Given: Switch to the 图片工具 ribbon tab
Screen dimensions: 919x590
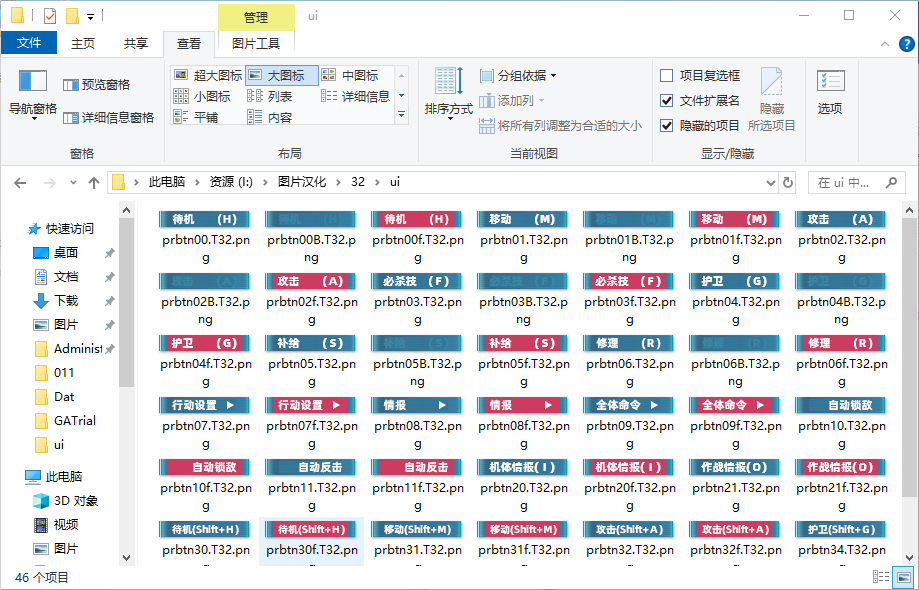Looking at the screenshot, I should click(256, 43).
